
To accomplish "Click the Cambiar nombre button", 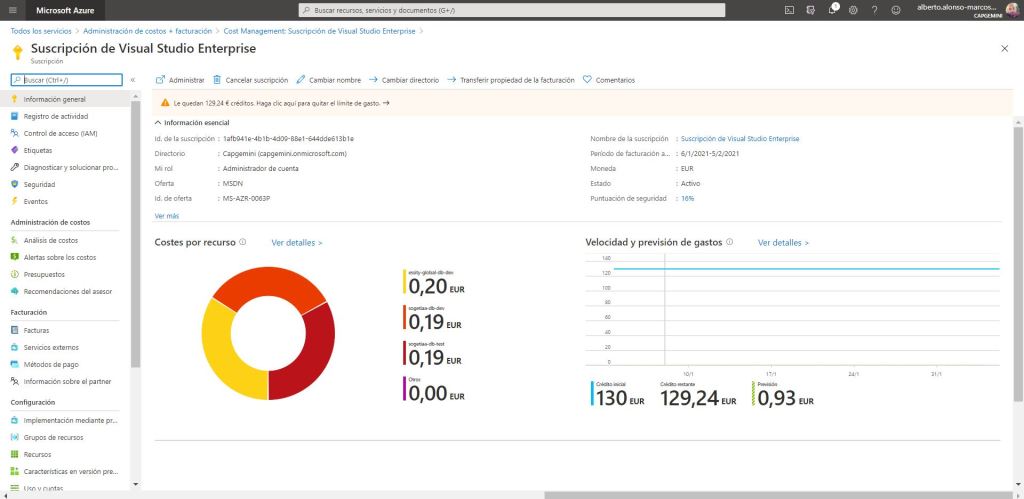I will point(329,80).
